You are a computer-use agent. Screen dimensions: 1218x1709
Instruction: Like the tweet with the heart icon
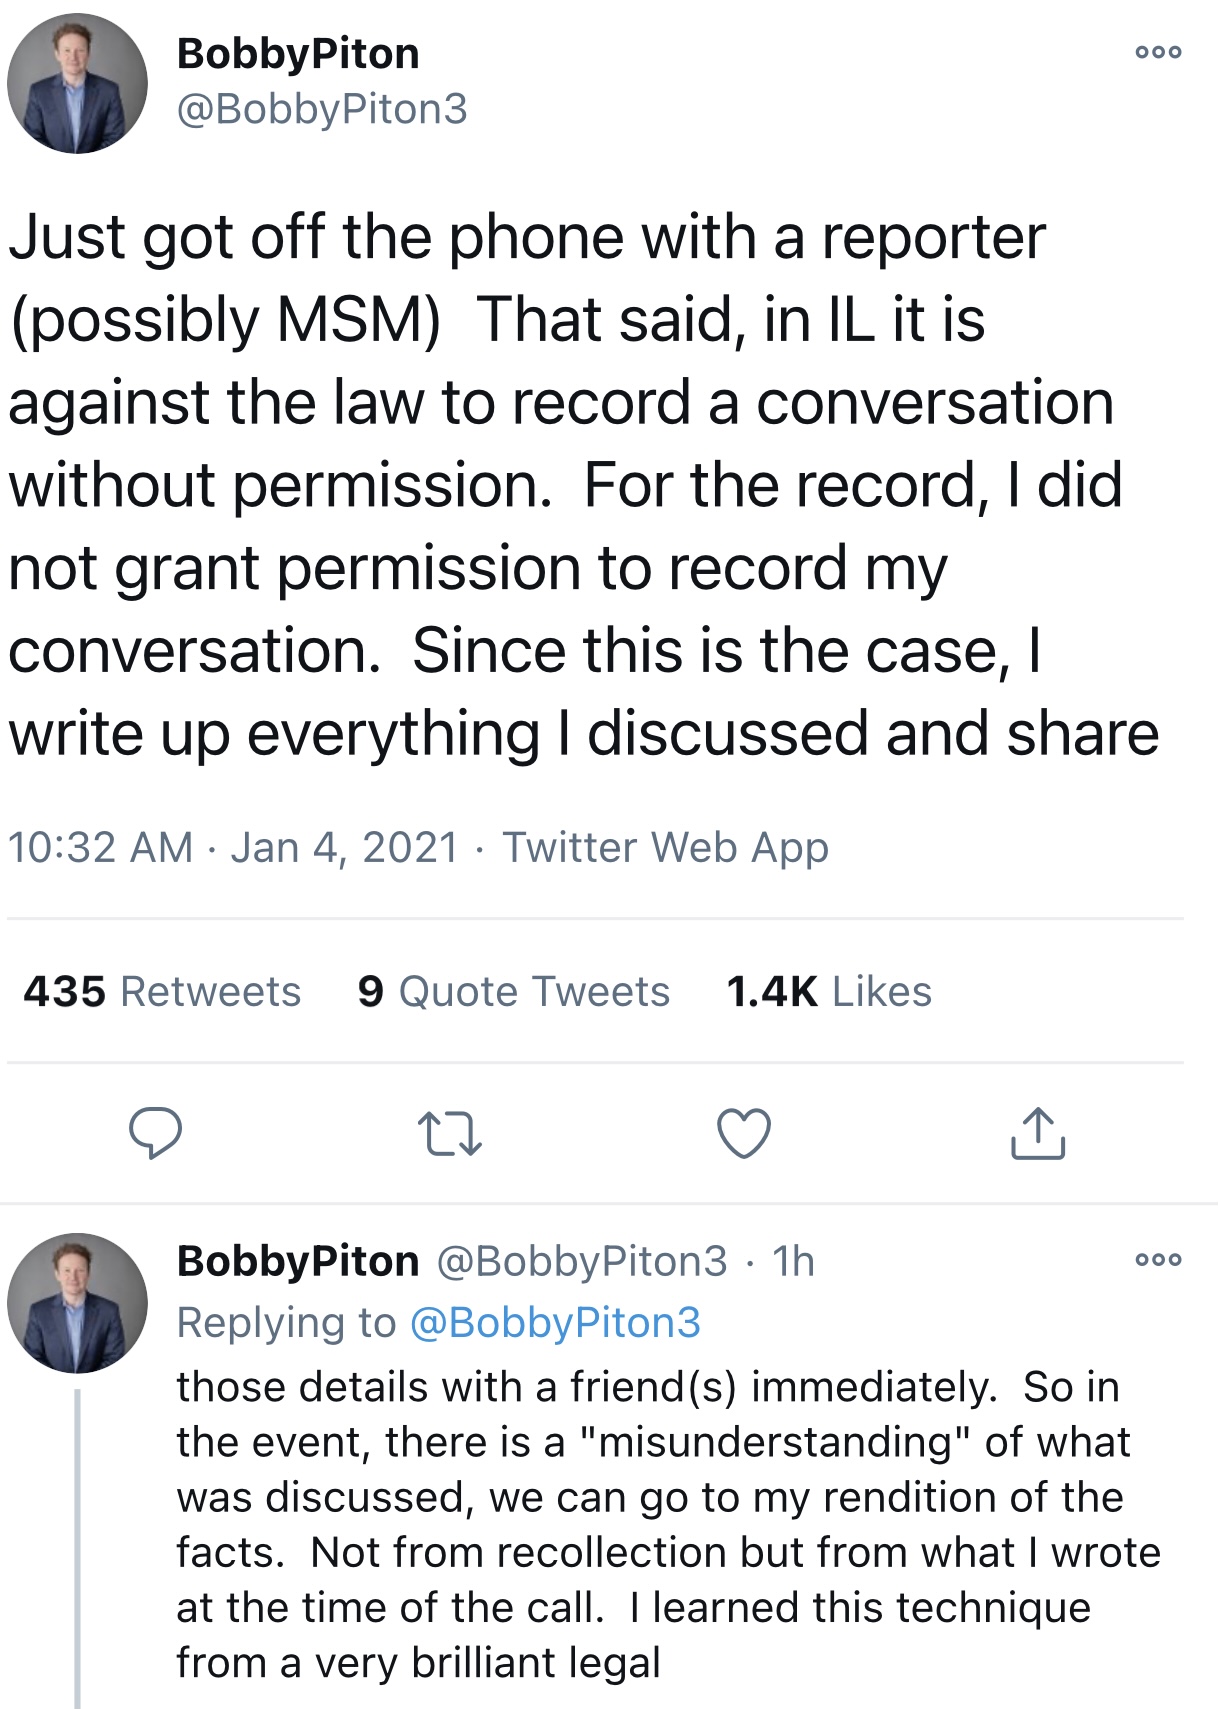744,1134
